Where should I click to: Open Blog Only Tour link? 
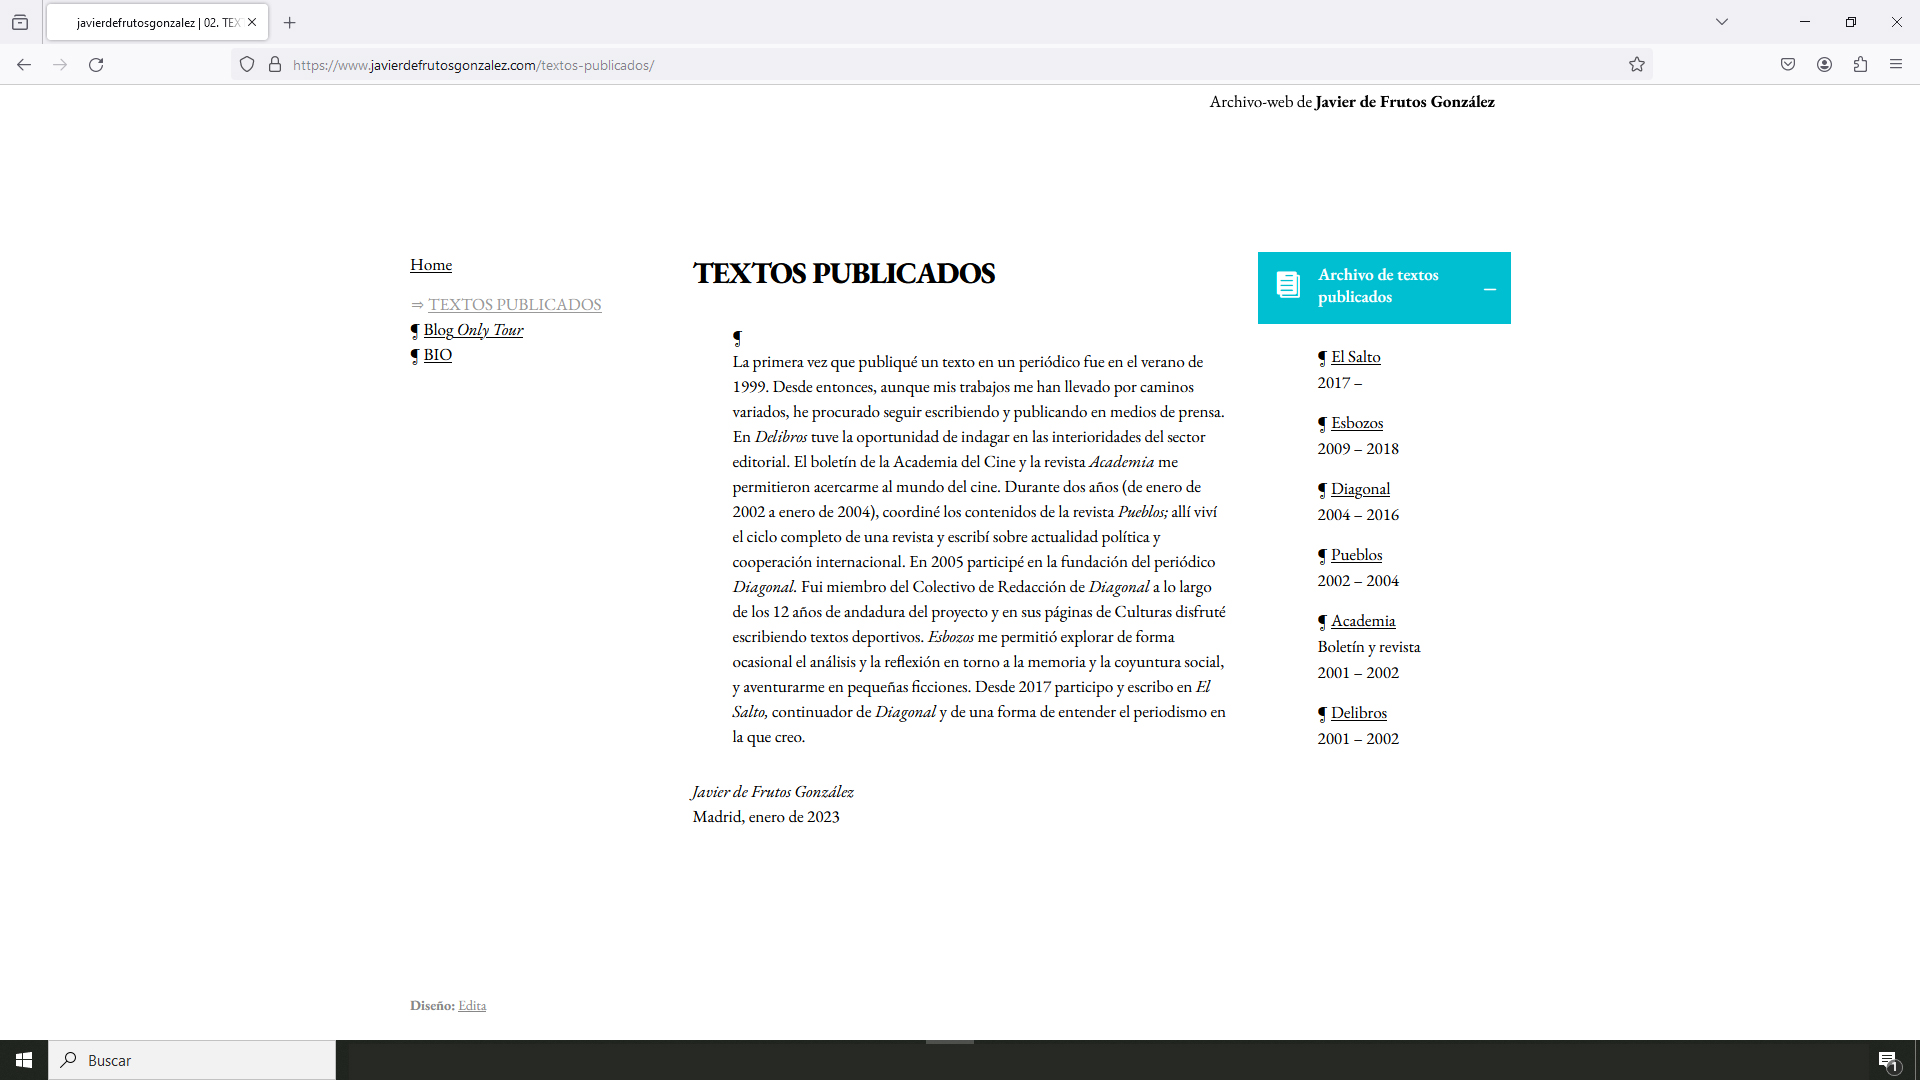pos(473,330)
